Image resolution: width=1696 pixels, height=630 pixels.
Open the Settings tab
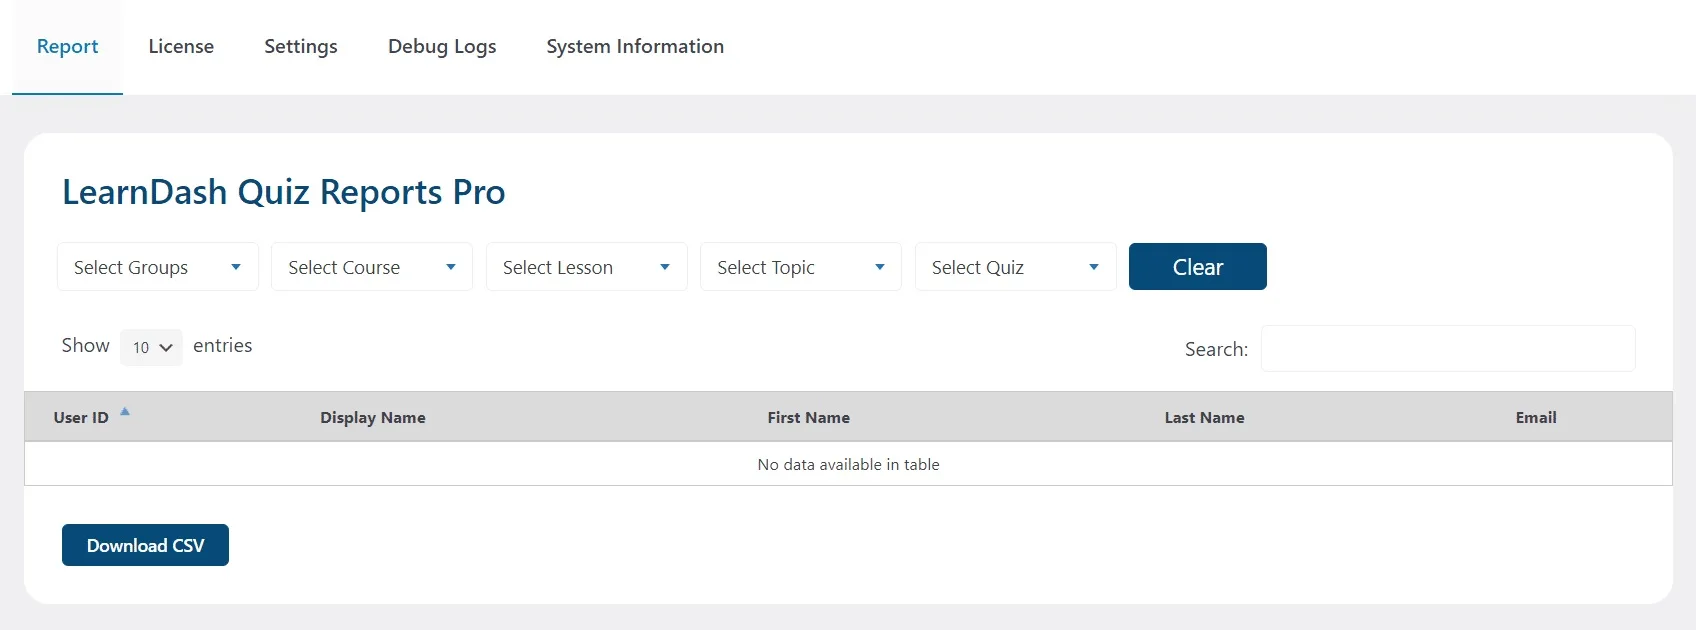click(x=301, y=47)
